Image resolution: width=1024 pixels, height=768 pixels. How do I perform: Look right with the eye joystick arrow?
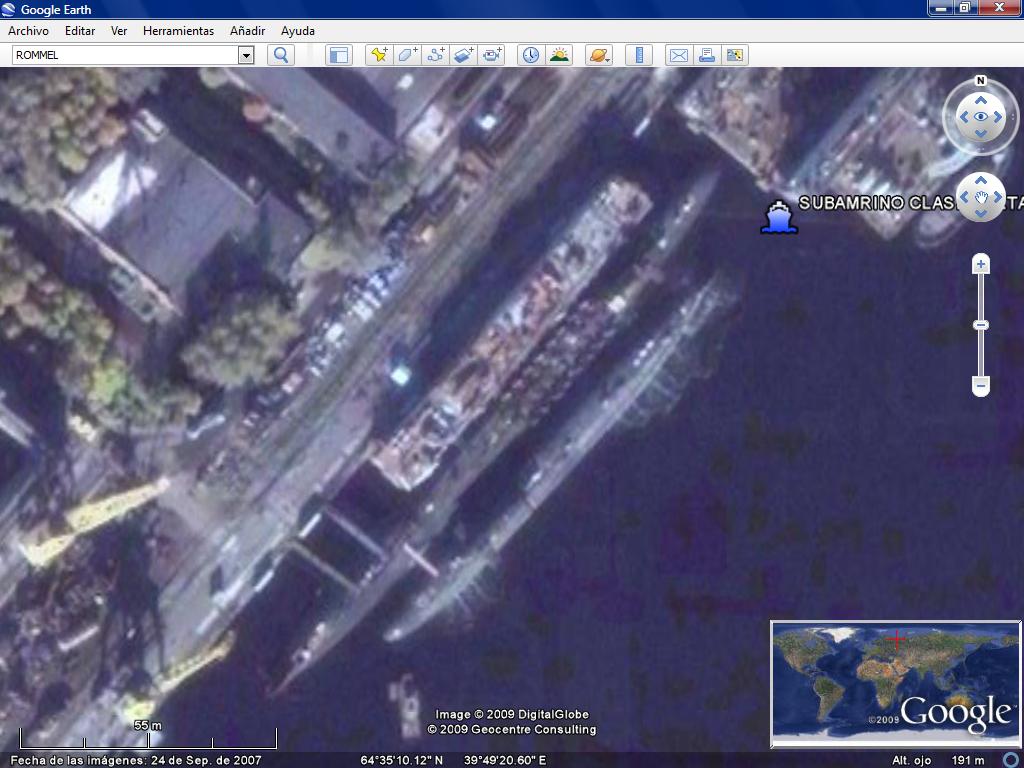pos(998,117)
